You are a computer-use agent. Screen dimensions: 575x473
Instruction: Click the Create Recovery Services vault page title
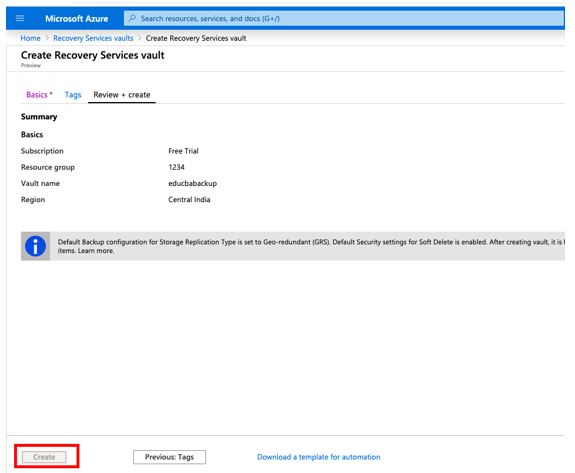tap(92, 55)
